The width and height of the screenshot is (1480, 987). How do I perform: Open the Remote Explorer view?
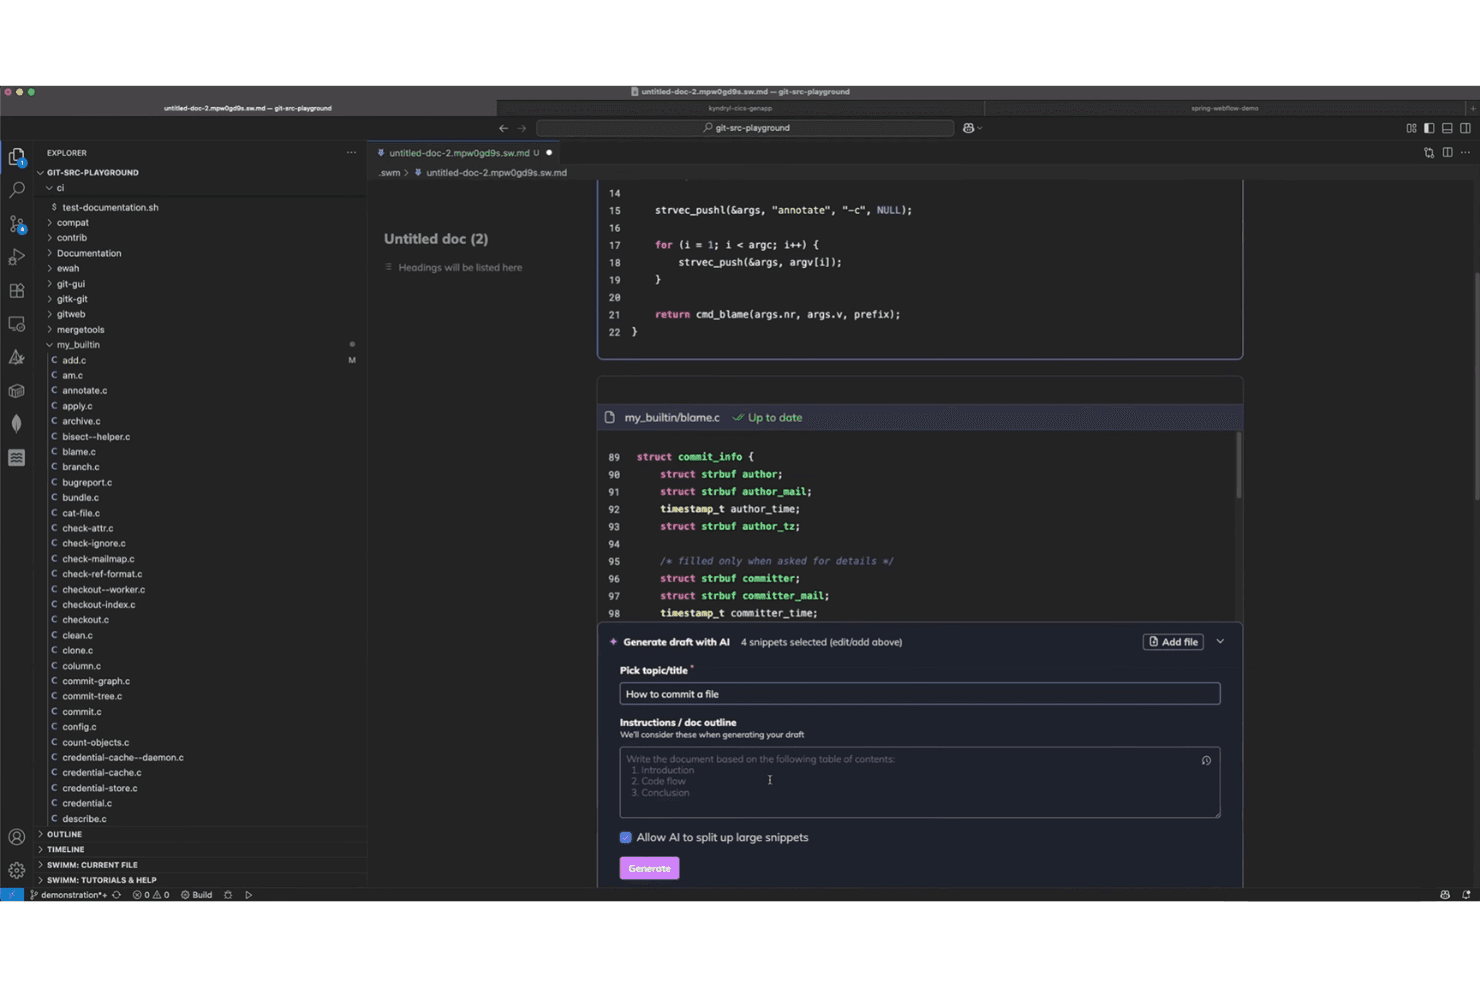click(17, 324)
